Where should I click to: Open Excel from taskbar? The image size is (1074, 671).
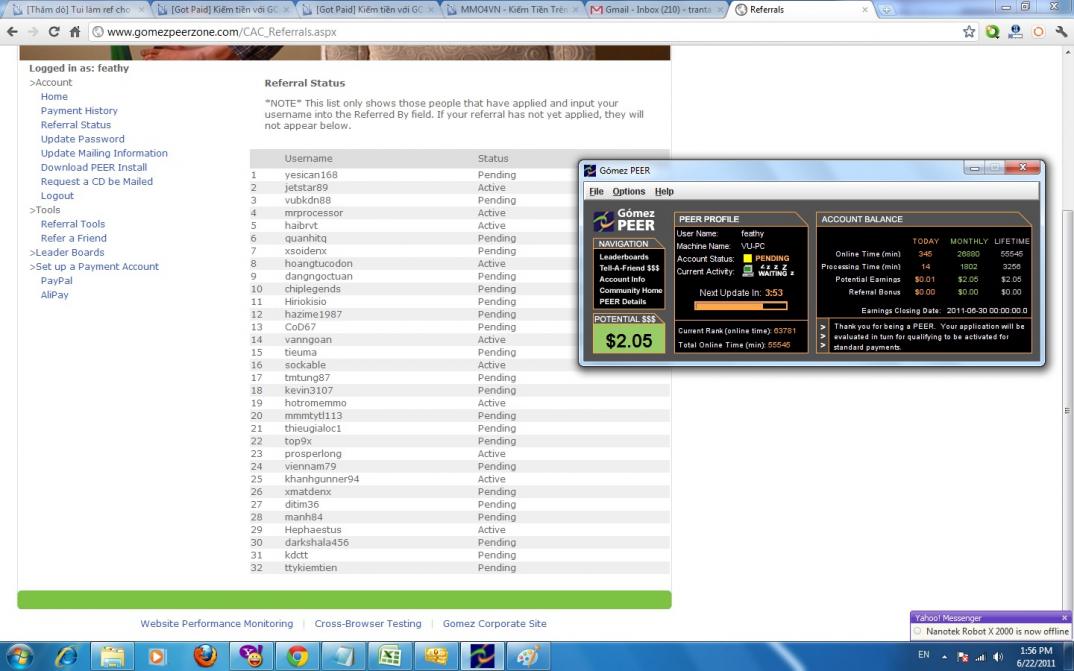(390, 657)
